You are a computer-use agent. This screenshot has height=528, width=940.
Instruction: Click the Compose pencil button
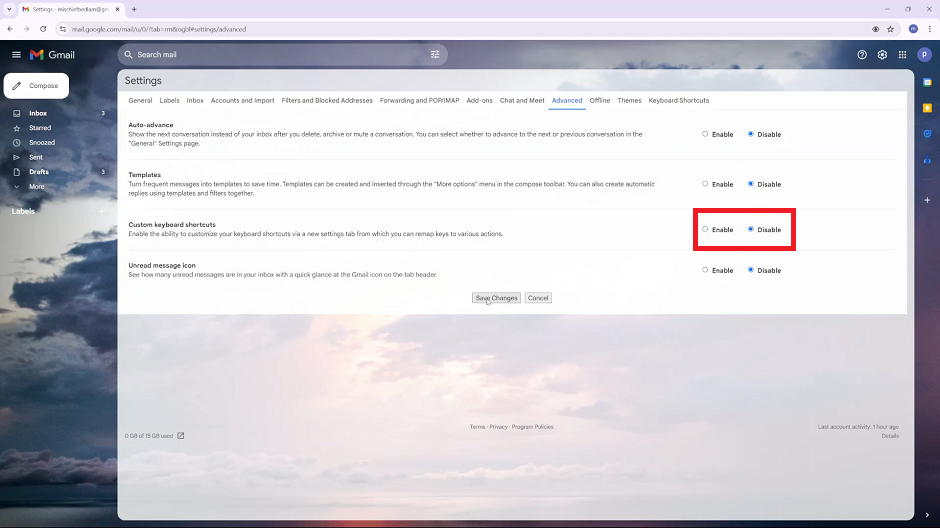[36, 86]
